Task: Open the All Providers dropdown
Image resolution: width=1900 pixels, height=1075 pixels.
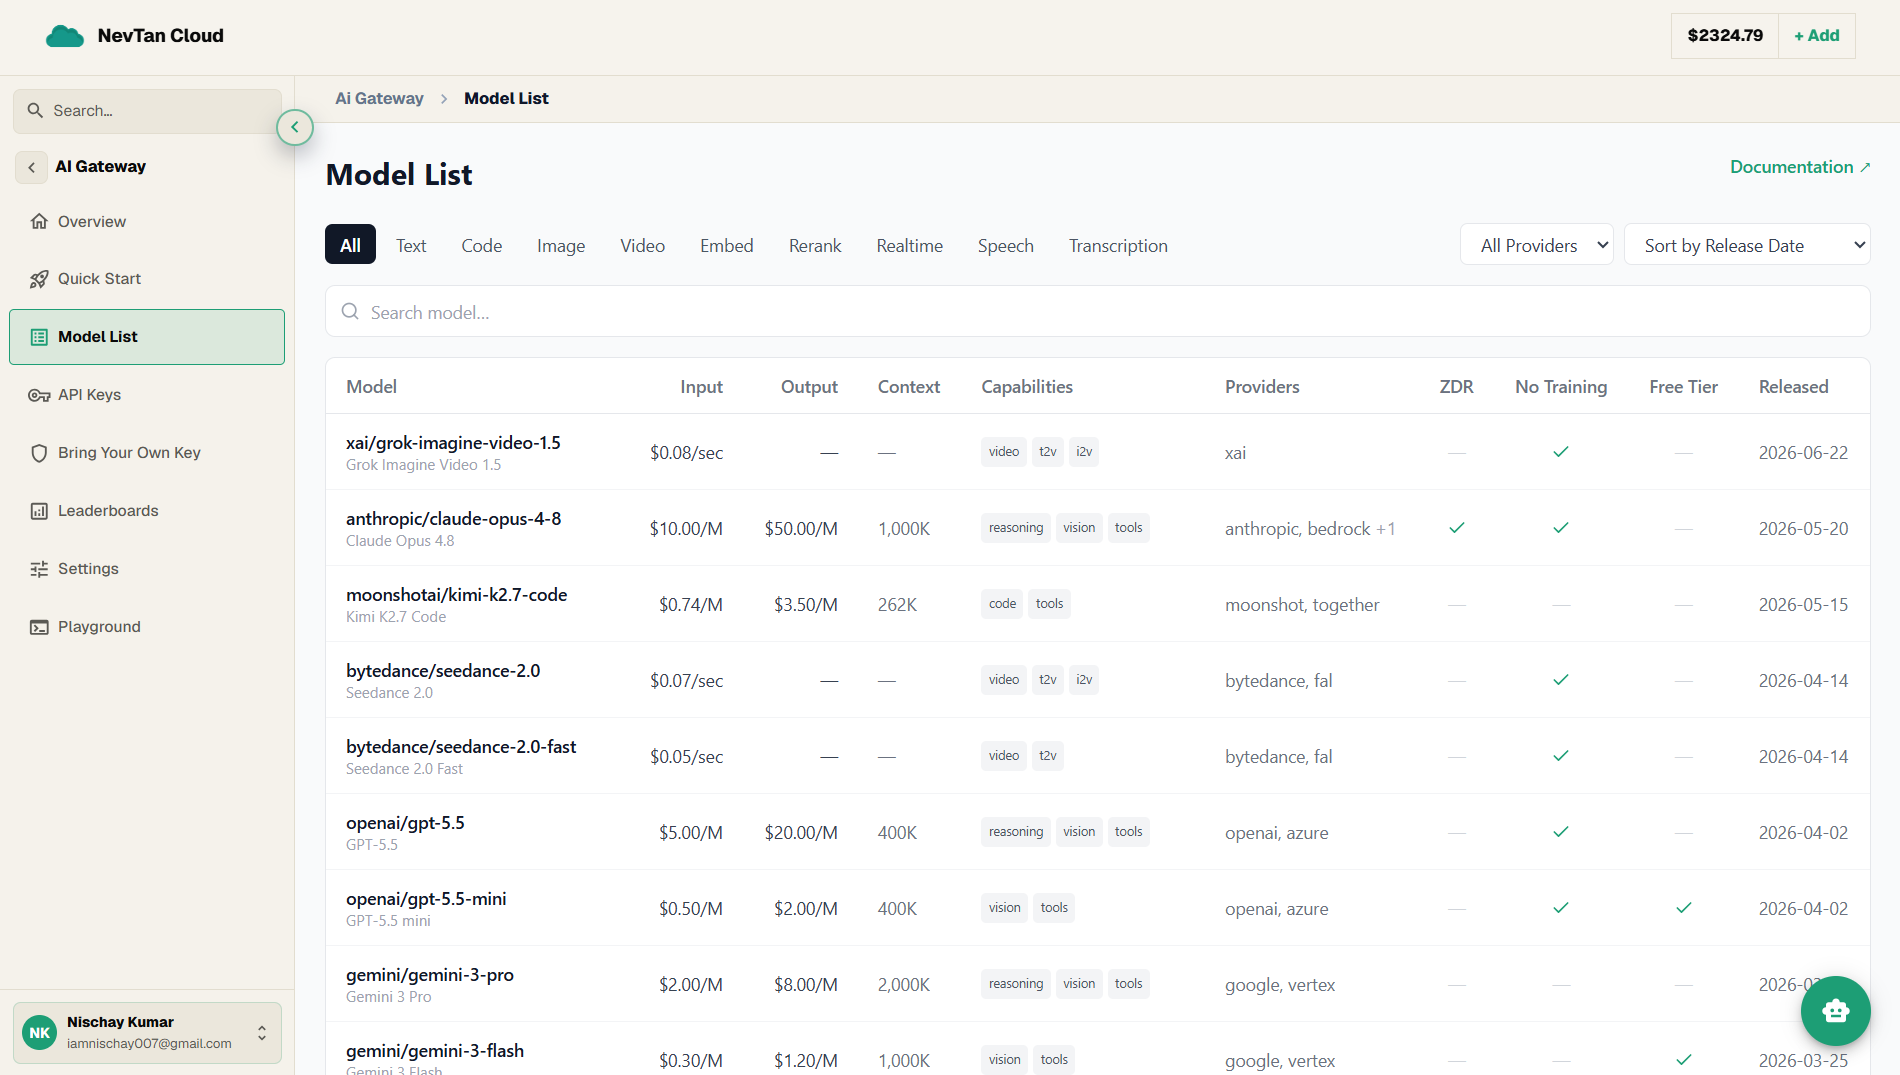Action: click(1537, 245)
